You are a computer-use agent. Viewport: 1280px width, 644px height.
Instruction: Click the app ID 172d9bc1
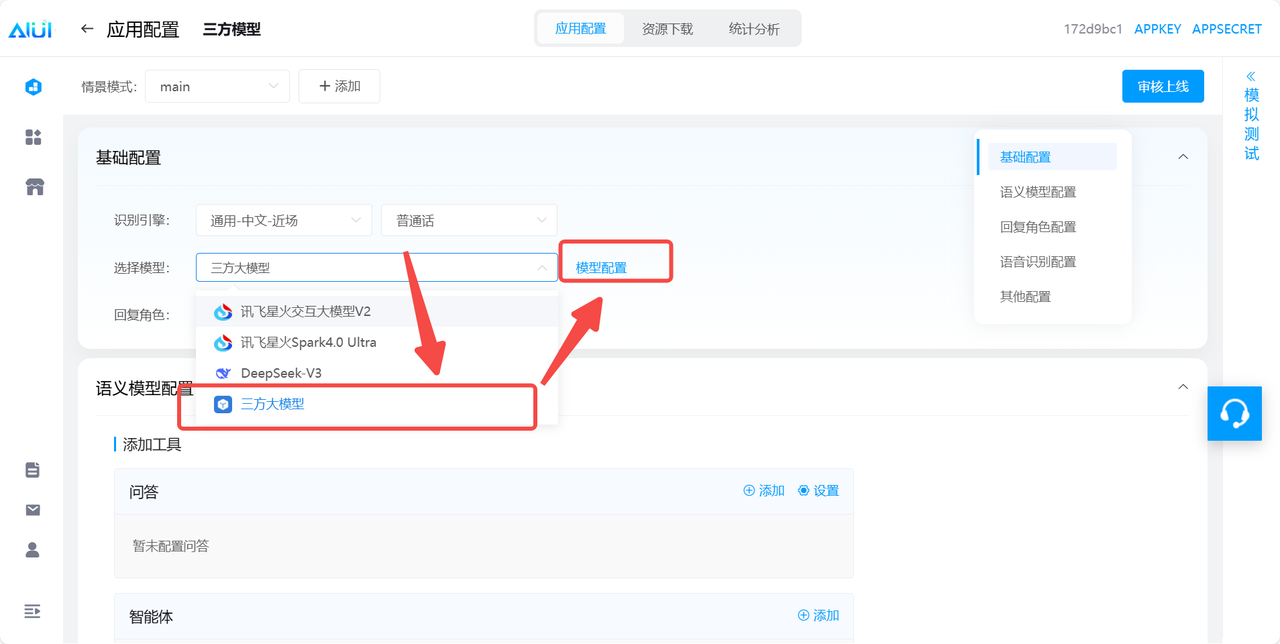pyautogui.click(x=1094, y=29)
